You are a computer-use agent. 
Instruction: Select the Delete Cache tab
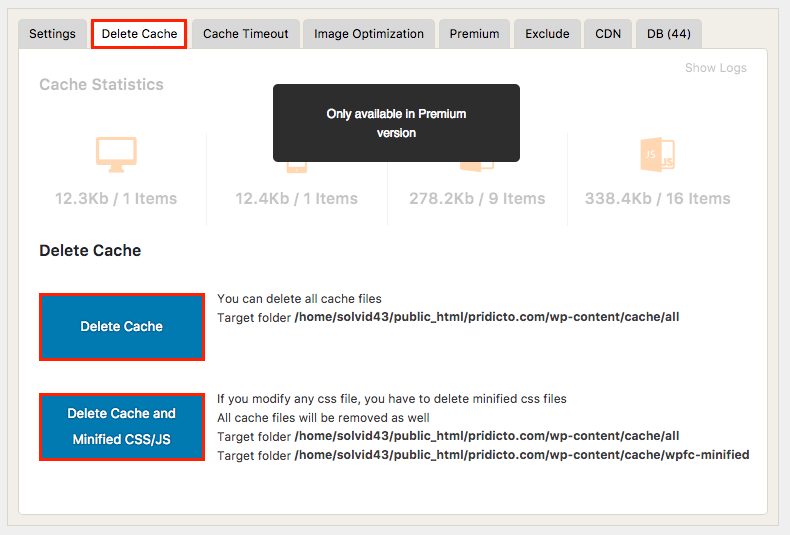pyautogui.click(x=139, y=34)
